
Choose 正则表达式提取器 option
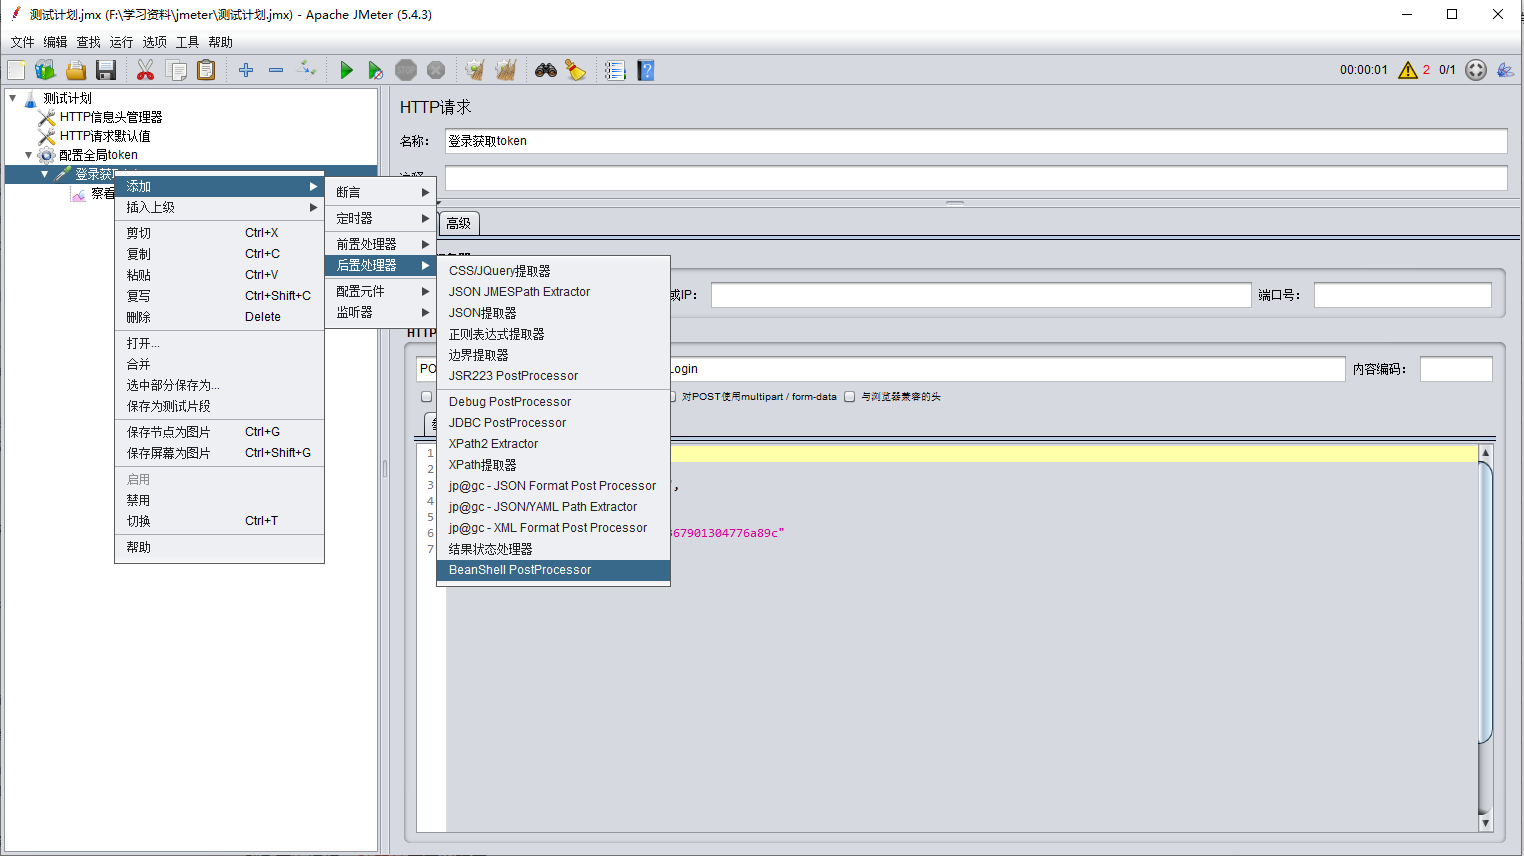point(553,334)
